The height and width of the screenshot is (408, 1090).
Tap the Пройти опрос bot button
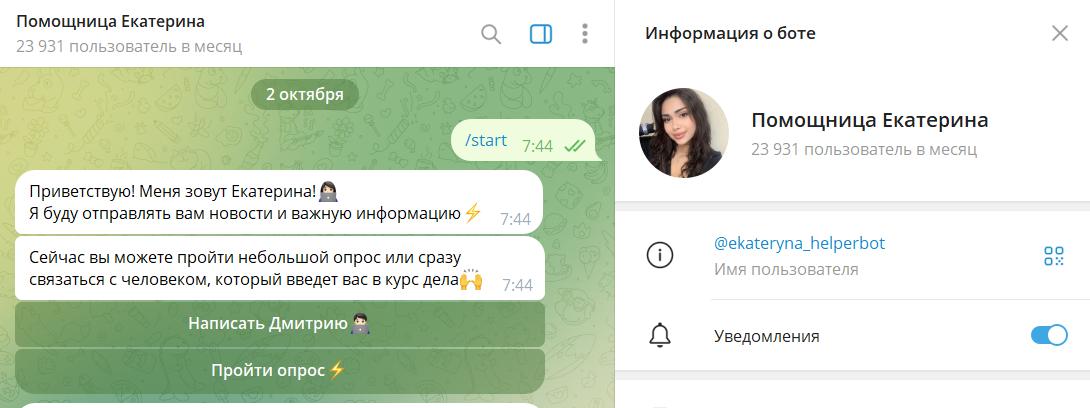[x=279, y=370]
